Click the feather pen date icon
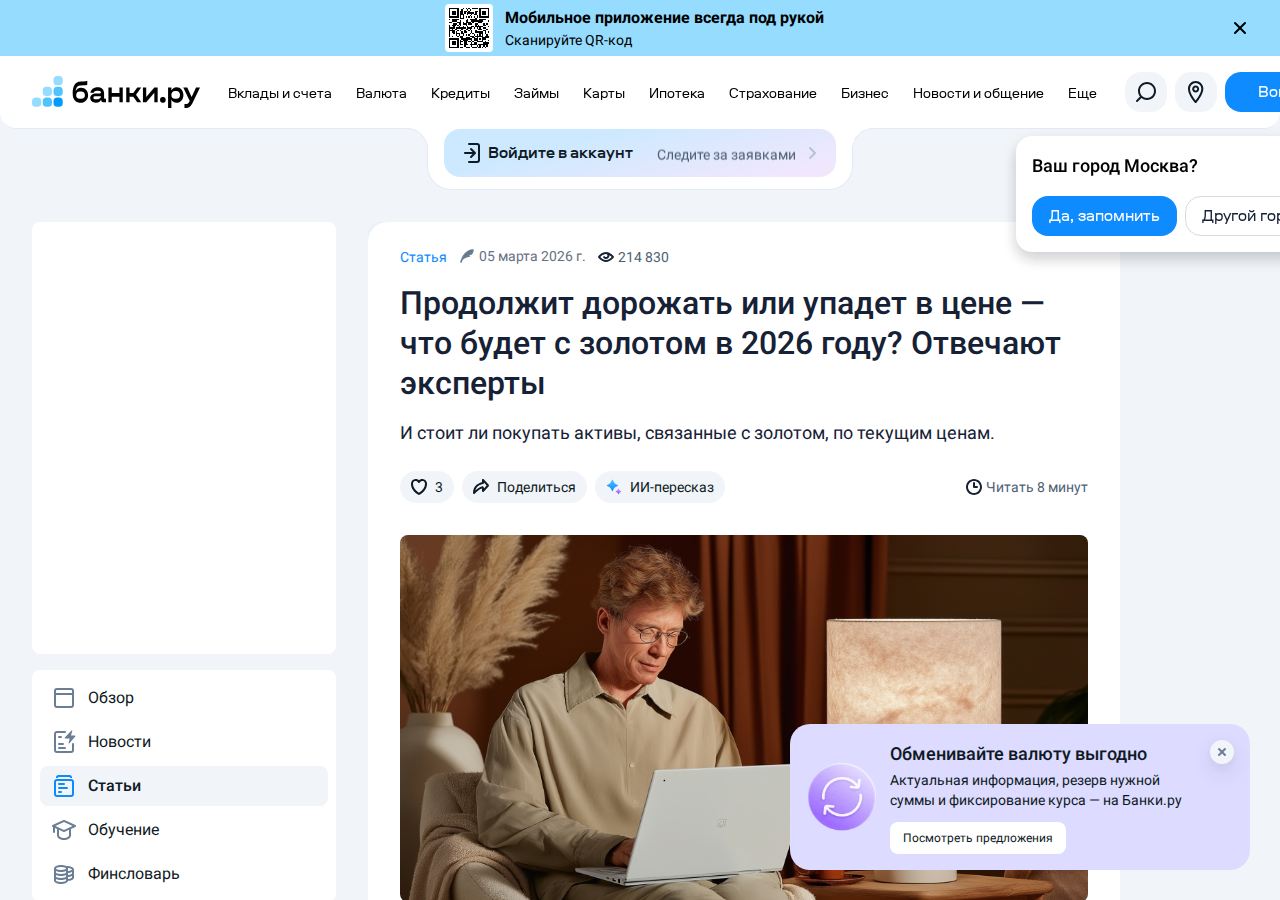Screen dimensions: 1280x900 click(x=467, y=256)
